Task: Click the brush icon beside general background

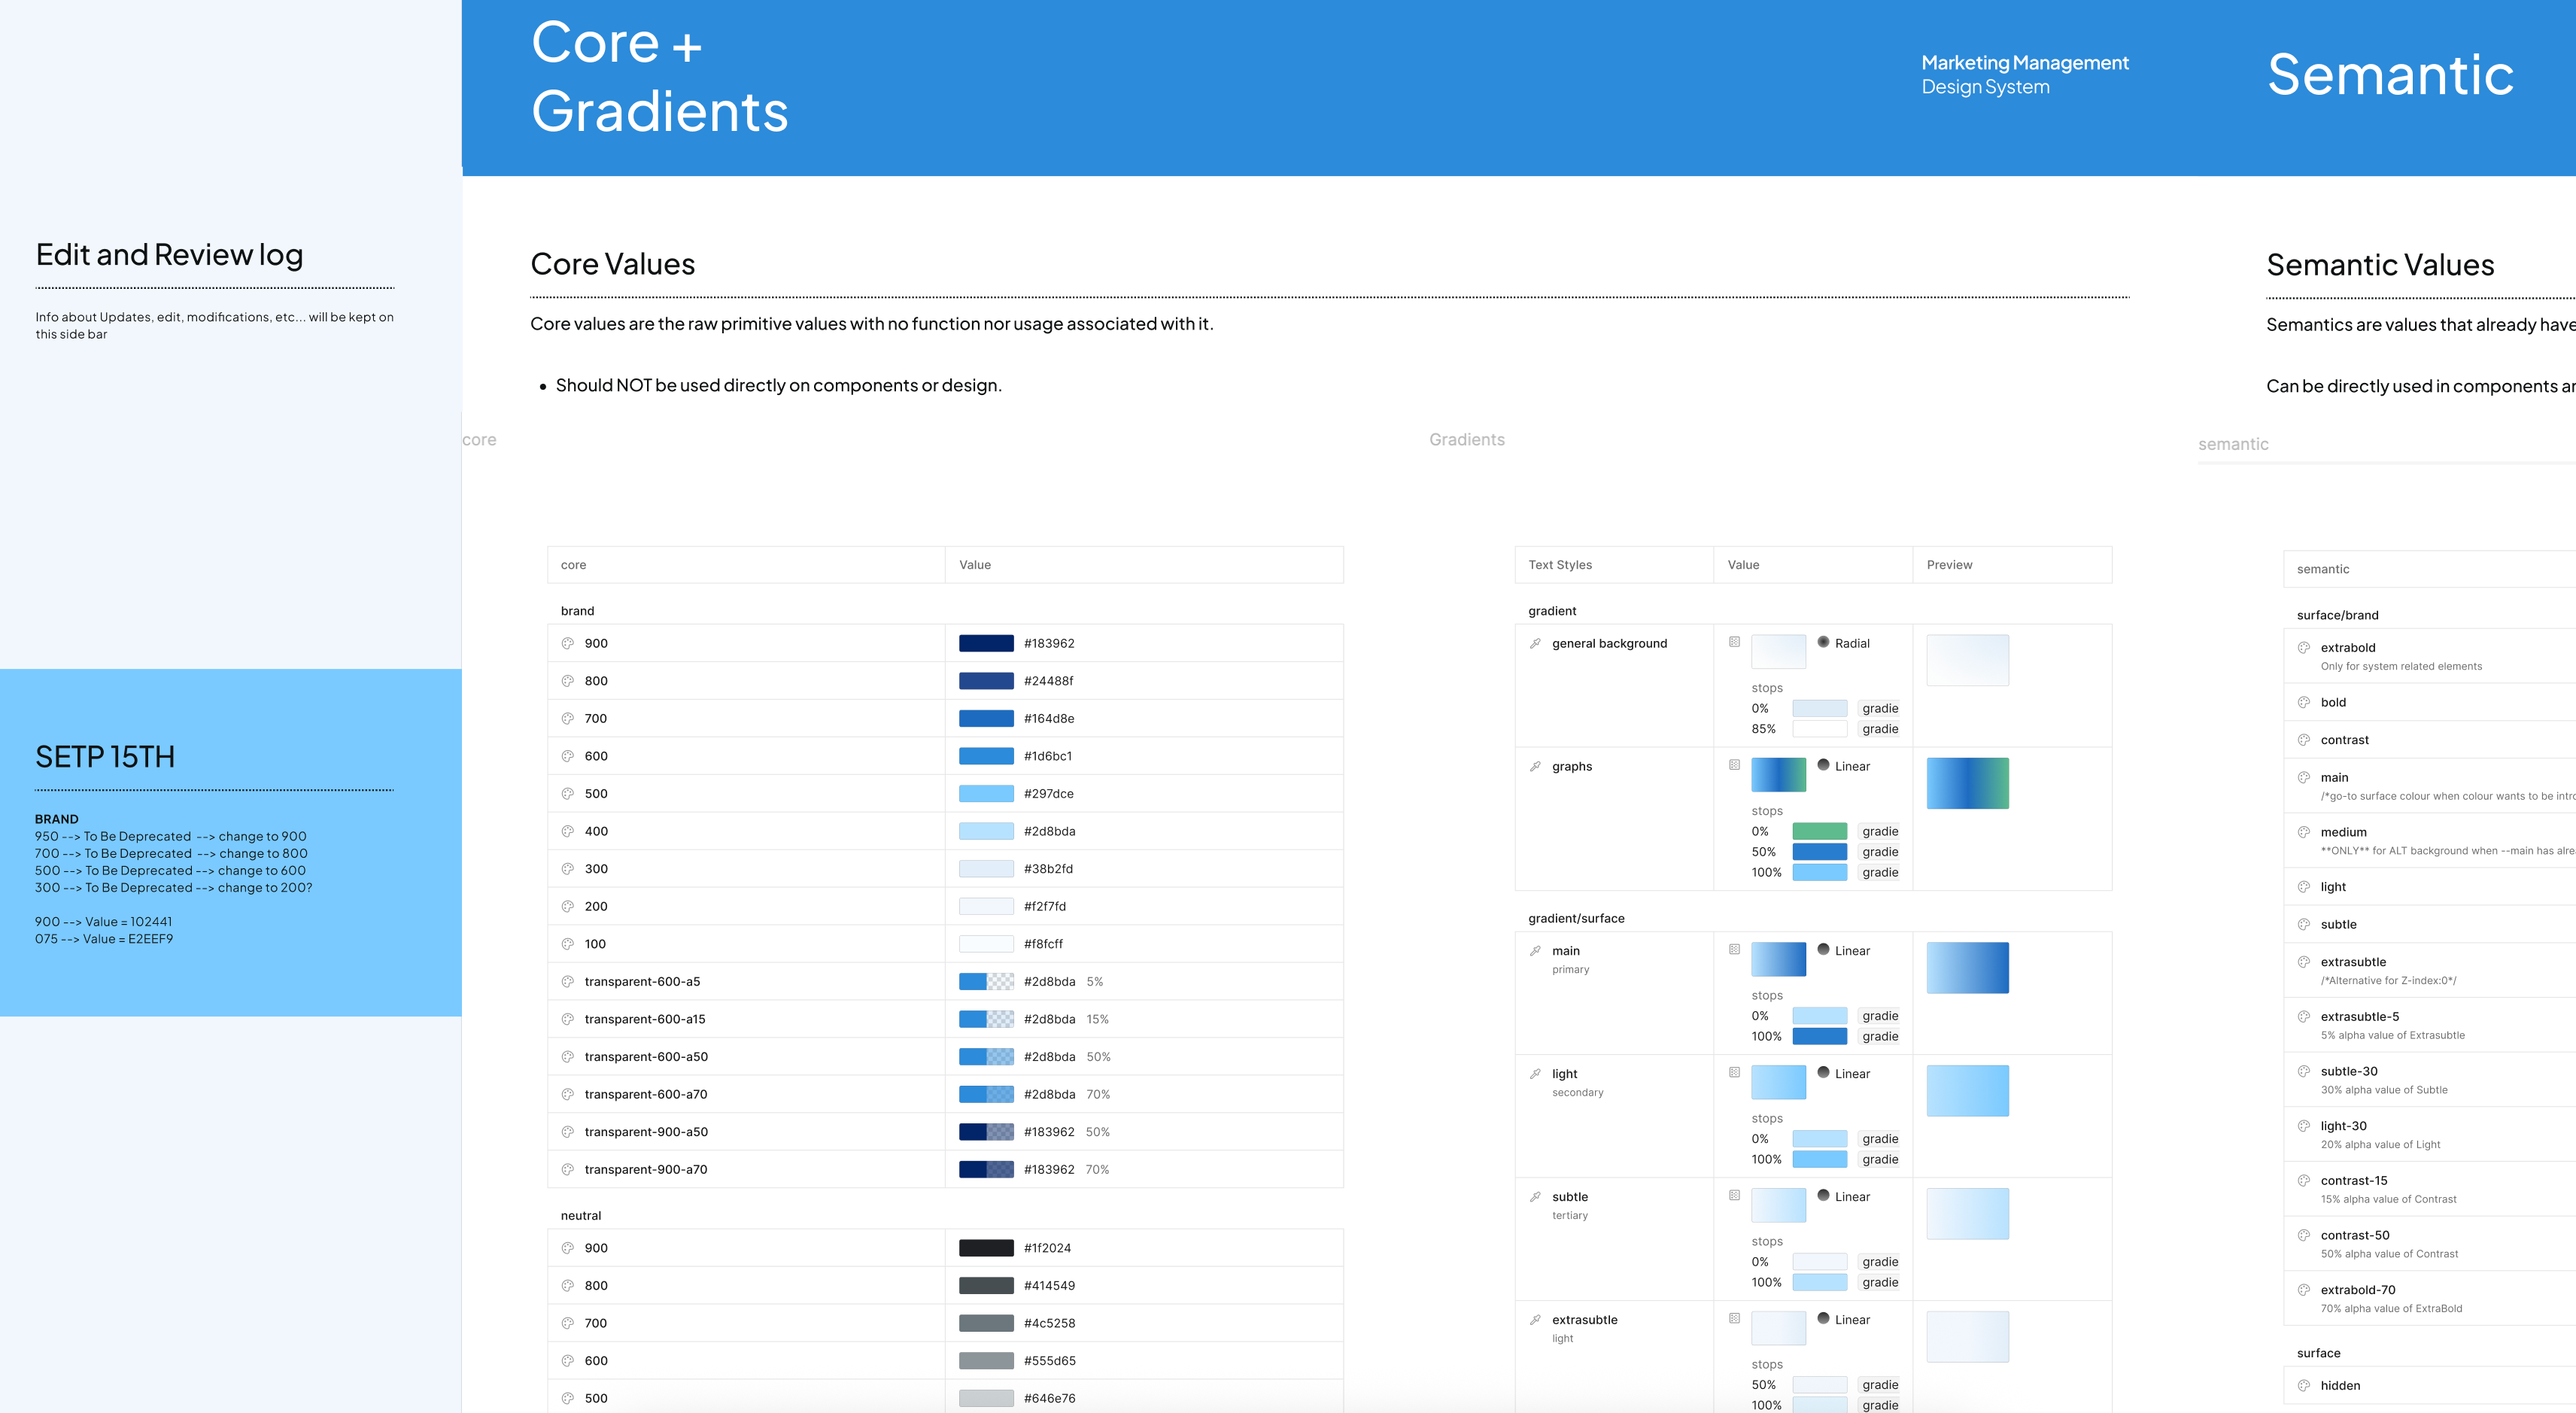Action: [x=1535, y=643]
